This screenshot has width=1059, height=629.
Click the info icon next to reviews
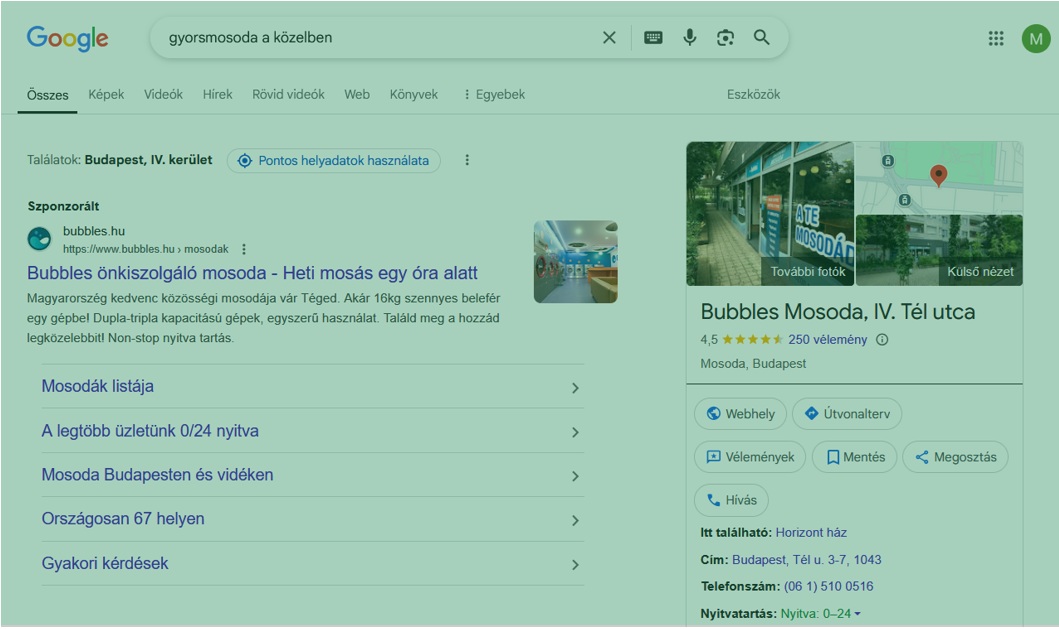click(882, 340)
